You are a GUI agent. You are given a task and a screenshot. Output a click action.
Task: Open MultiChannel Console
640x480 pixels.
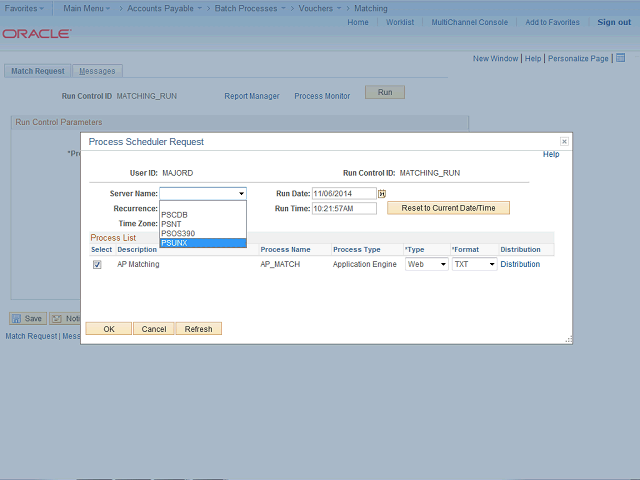point(469,22)
